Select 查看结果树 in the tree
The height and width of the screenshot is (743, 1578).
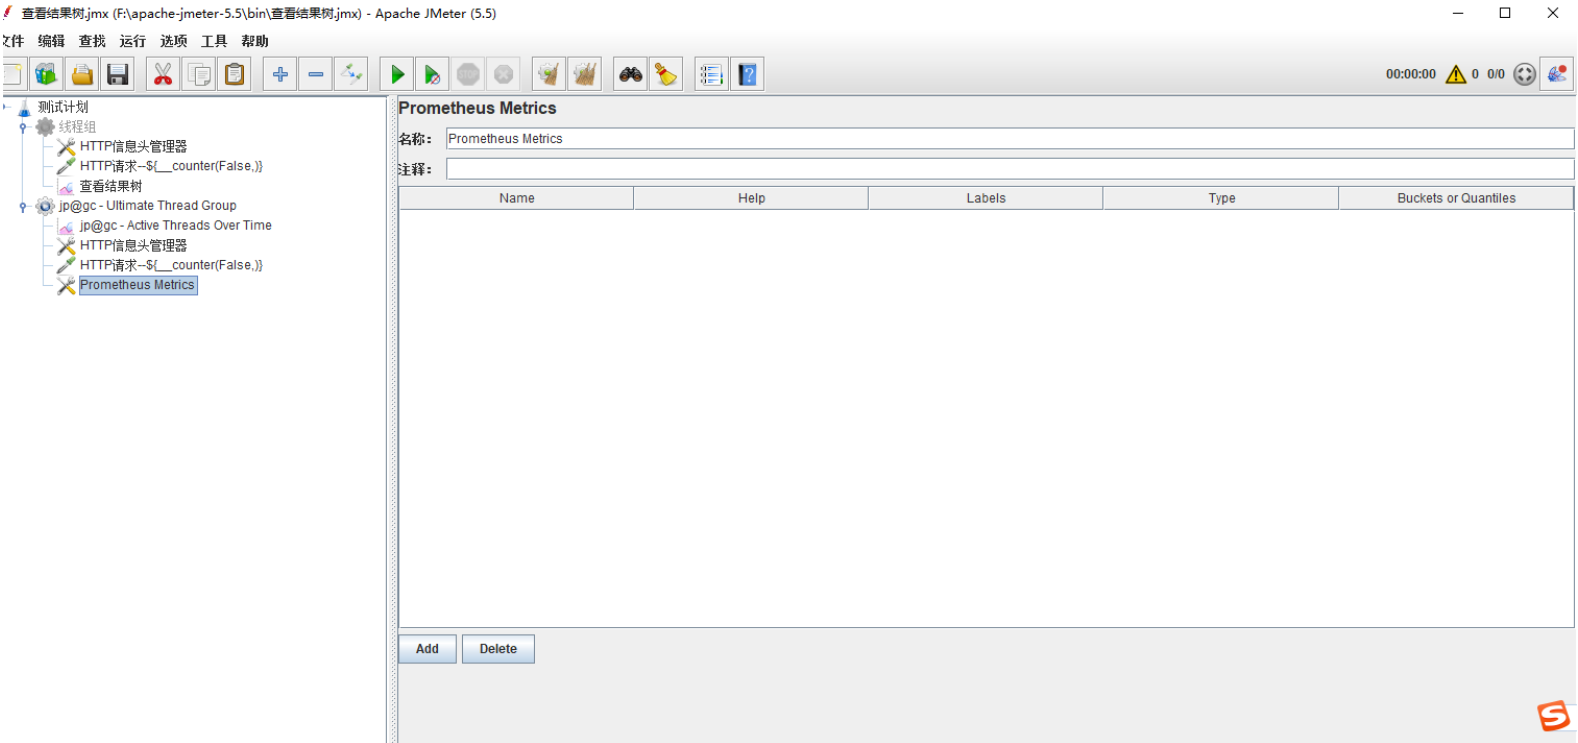coord(110,186)
